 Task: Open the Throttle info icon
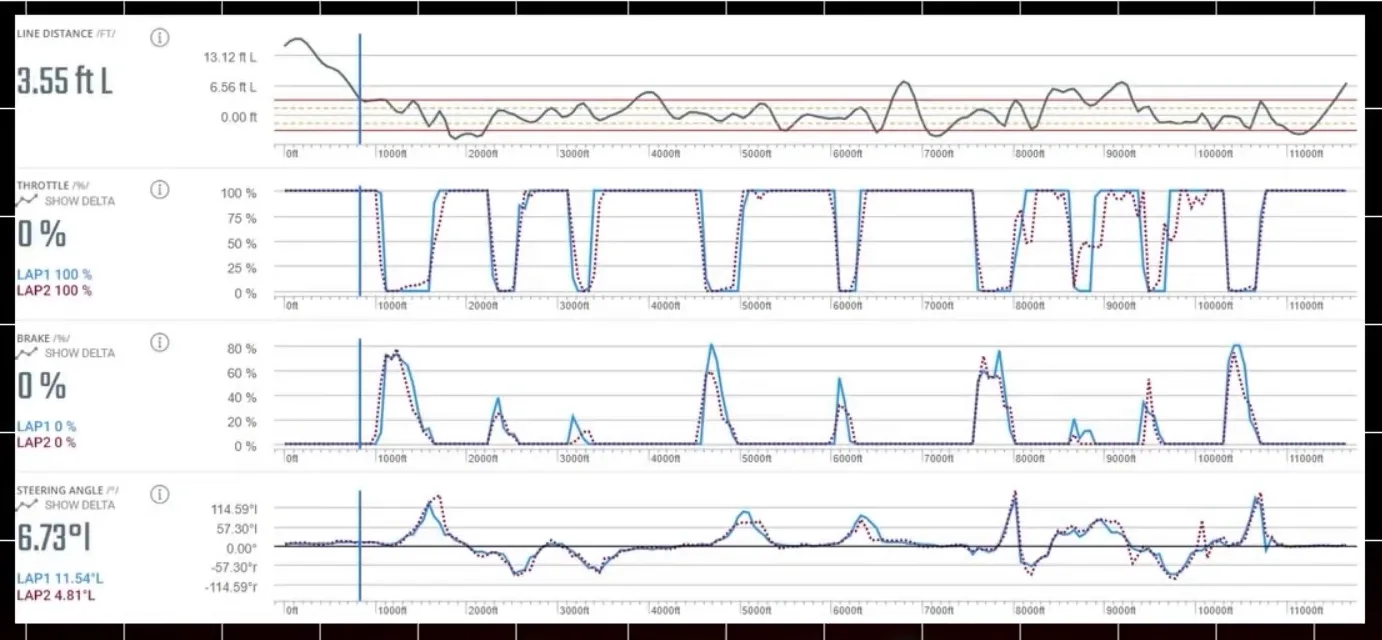(x=159, y=190)
